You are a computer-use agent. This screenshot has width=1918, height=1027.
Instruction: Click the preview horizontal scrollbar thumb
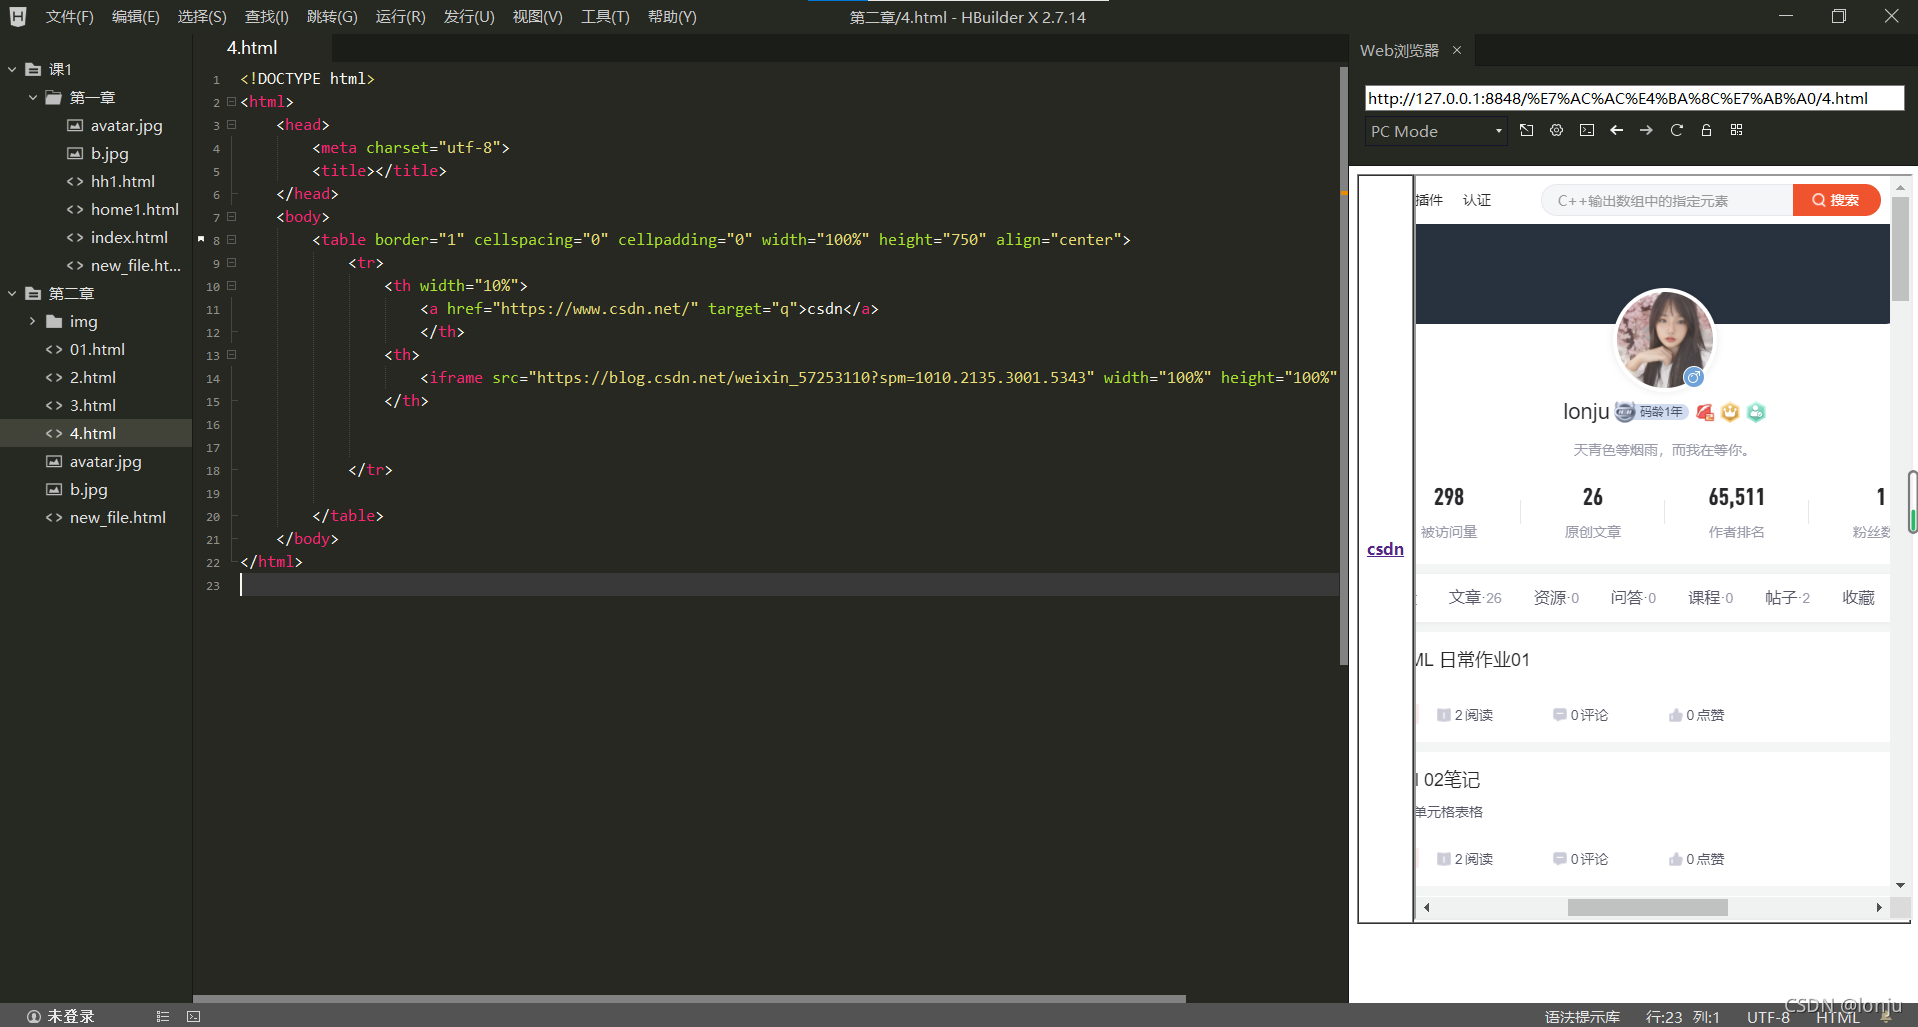coord(1647,907)
